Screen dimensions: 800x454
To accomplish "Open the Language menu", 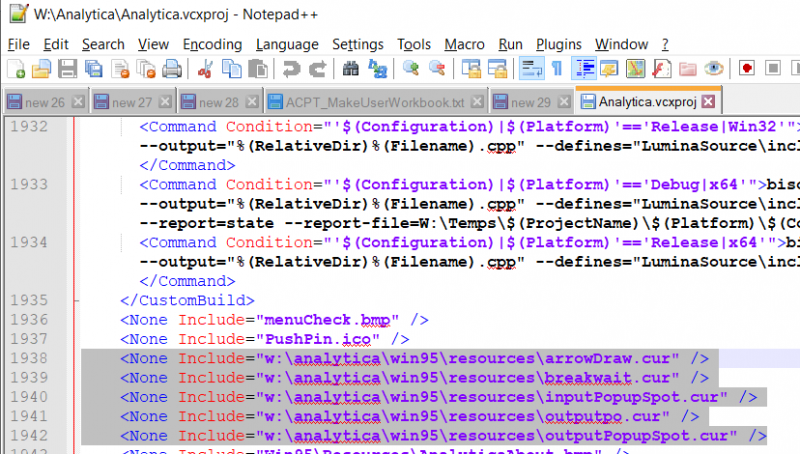I will click(x=287, y=45).
